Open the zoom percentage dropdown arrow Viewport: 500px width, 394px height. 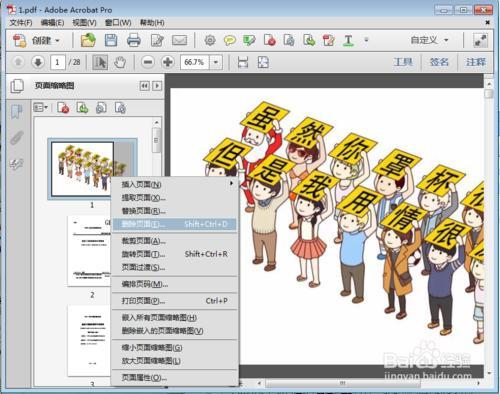point(216,62)
